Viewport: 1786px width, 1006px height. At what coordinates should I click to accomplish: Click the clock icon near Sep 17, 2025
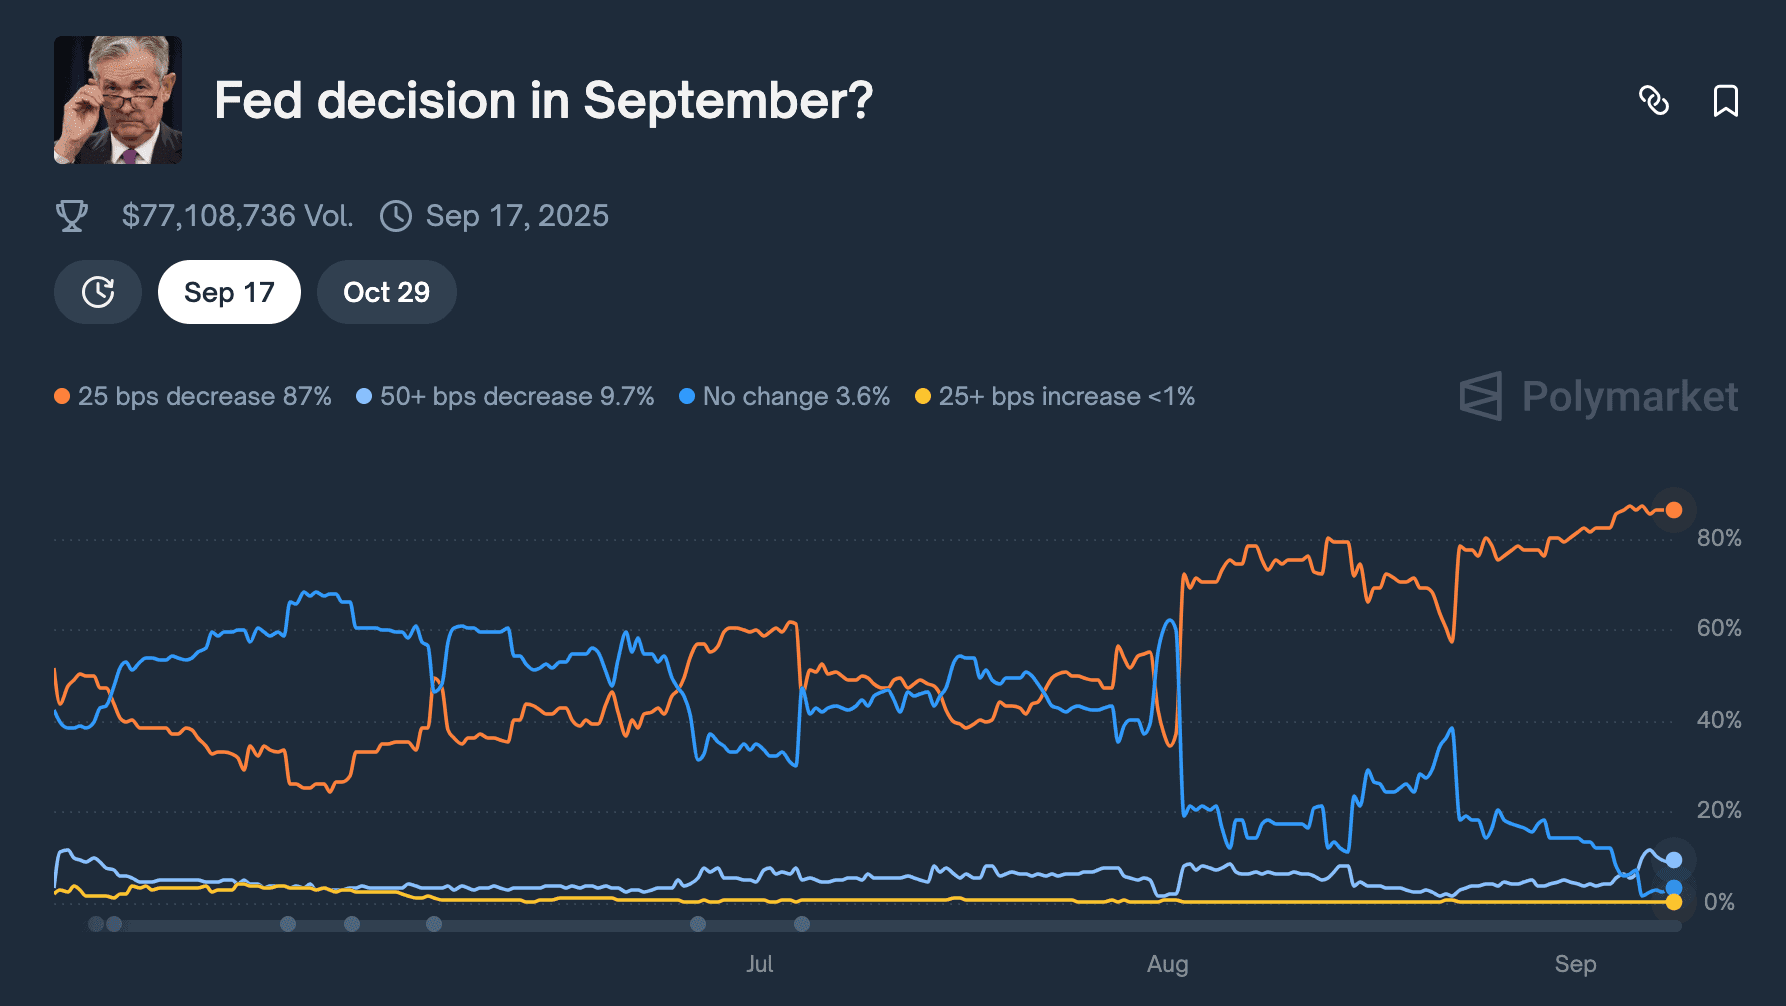click(x=396, y=216)
